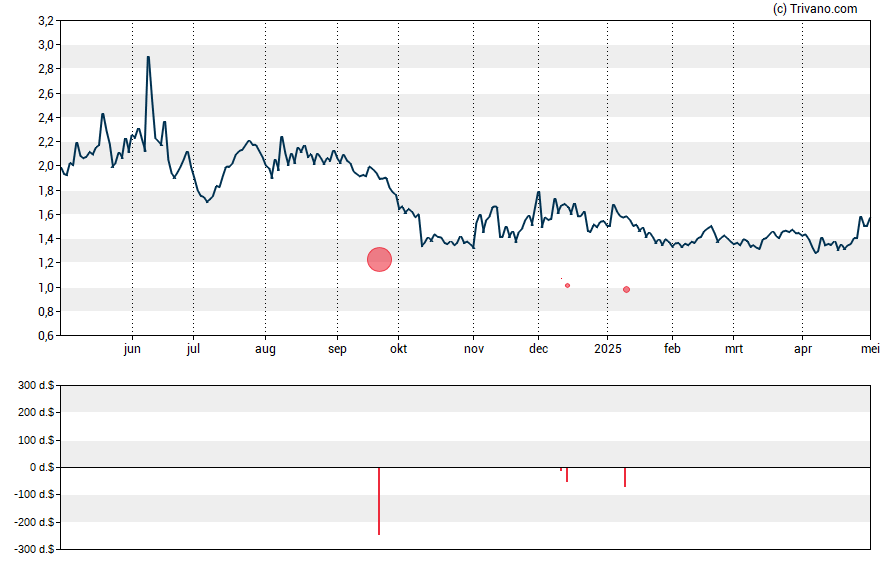This screenshot has width=888, height=565.
Task: Click the '3,2' price axis value
Action: 46,21
